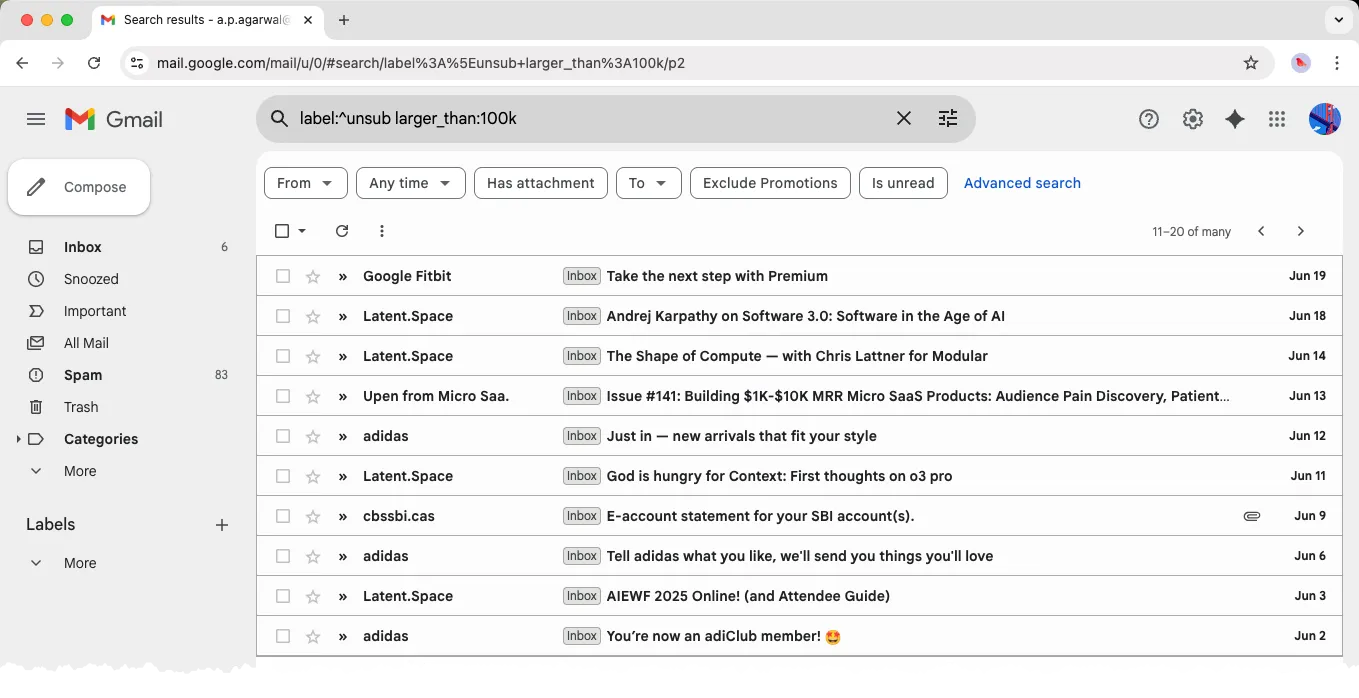Open Gmail settings gear icon
Image resolution: width=1359 pixels, height=698 pixels.
coord(1192,118)
